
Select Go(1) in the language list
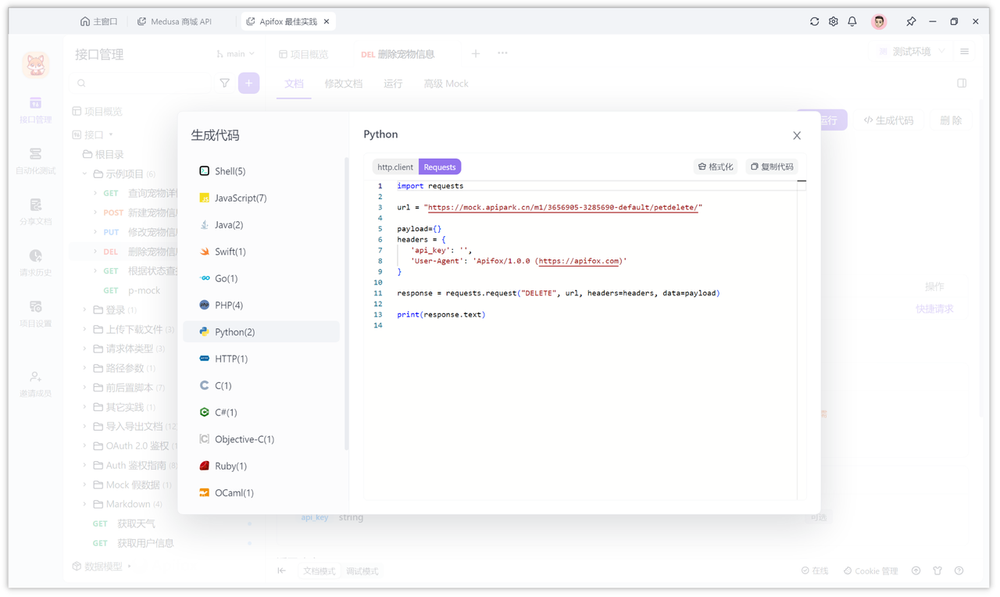point(226,278)
